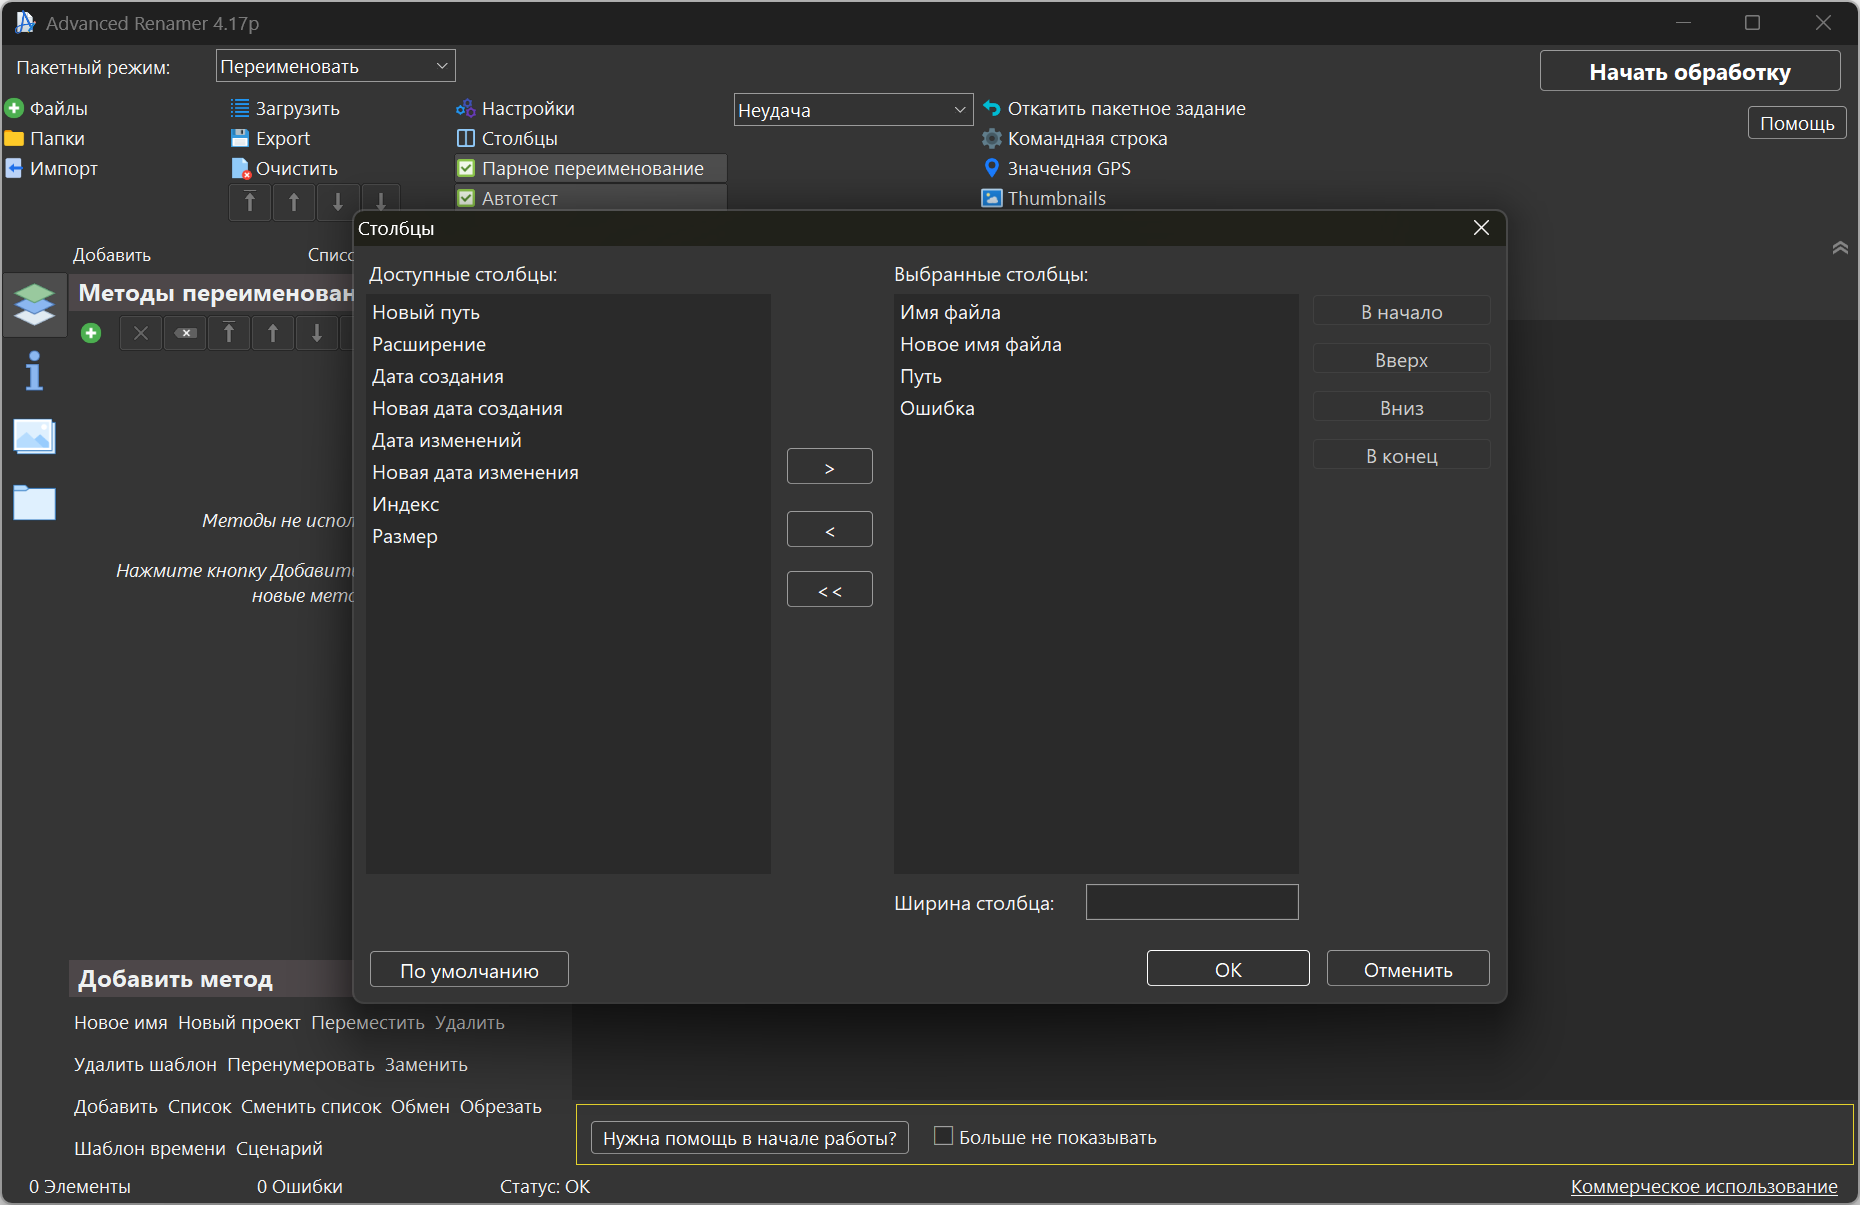Select Расширение in available columns
This screenshot has width=1860, height=1205.
pyautogui.click(x=429, y=344)
